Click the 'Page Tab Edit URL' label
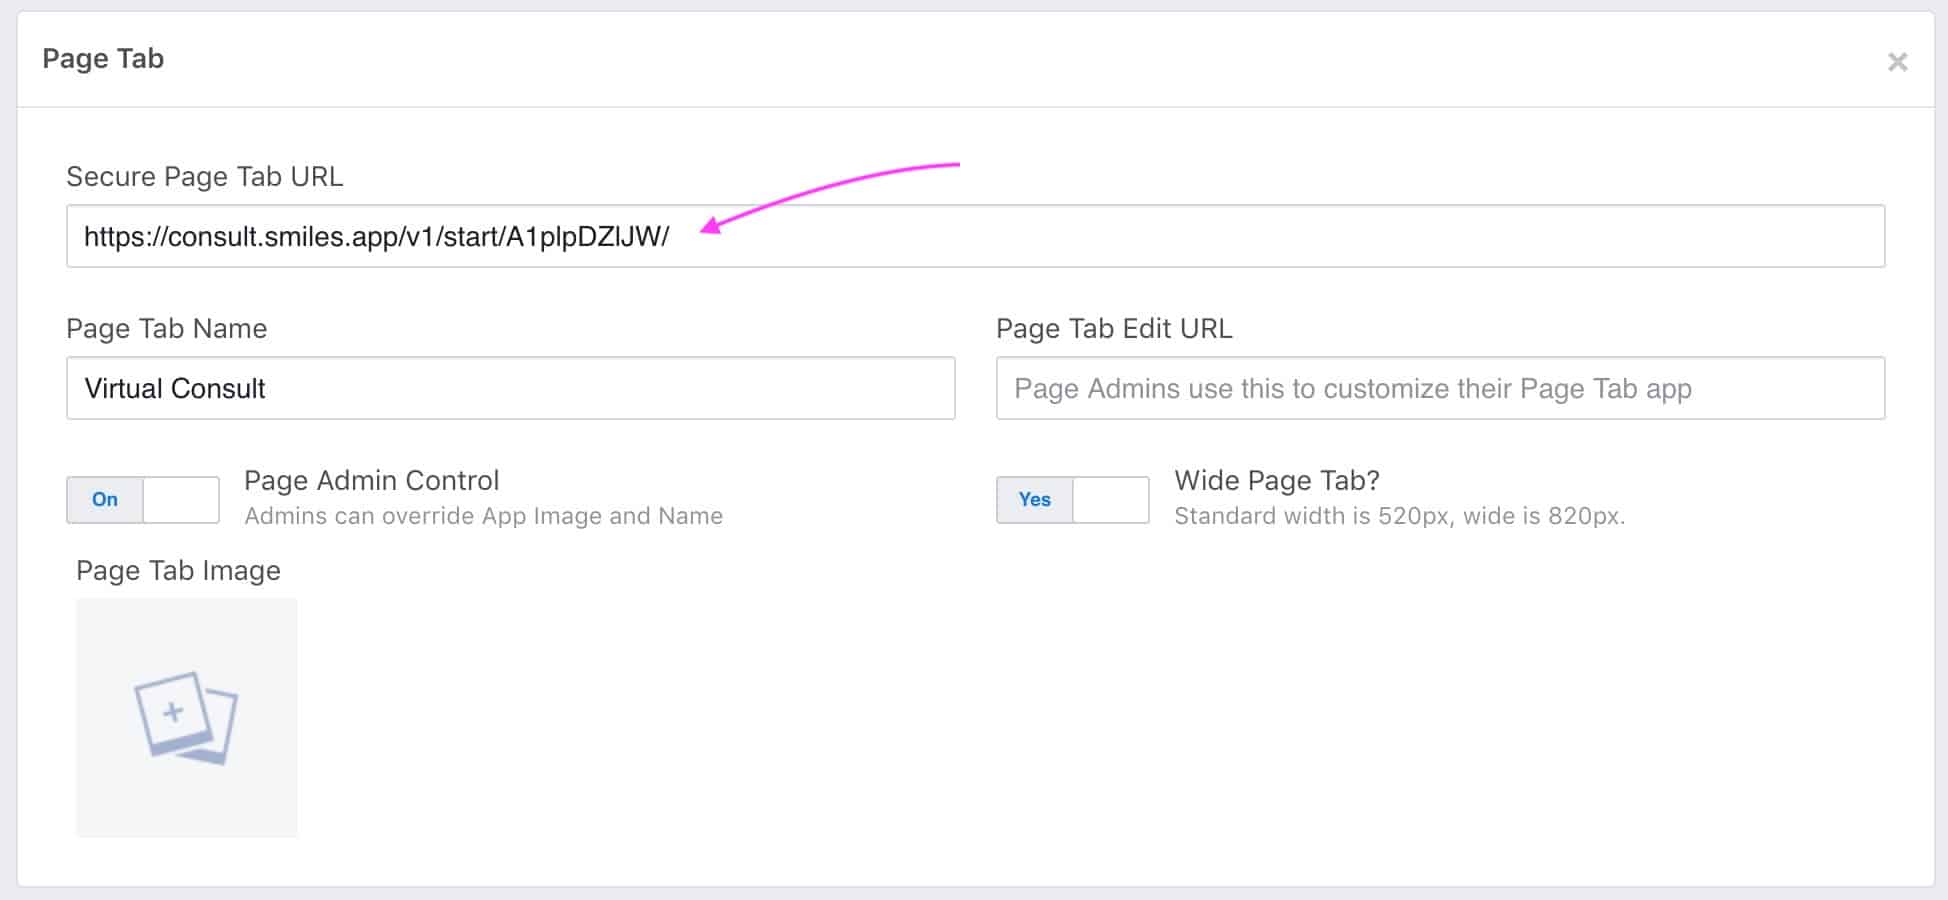 click(1114, 329)
